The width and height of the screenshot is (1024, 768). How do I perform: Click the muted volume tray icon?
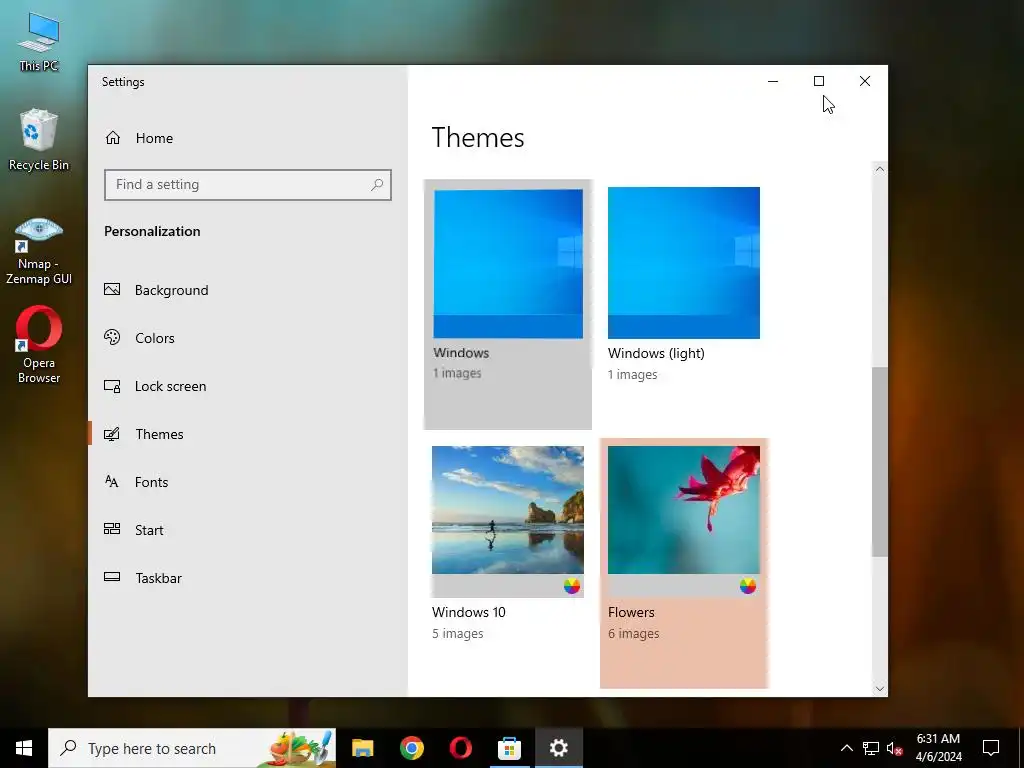[x=895, y=748]
